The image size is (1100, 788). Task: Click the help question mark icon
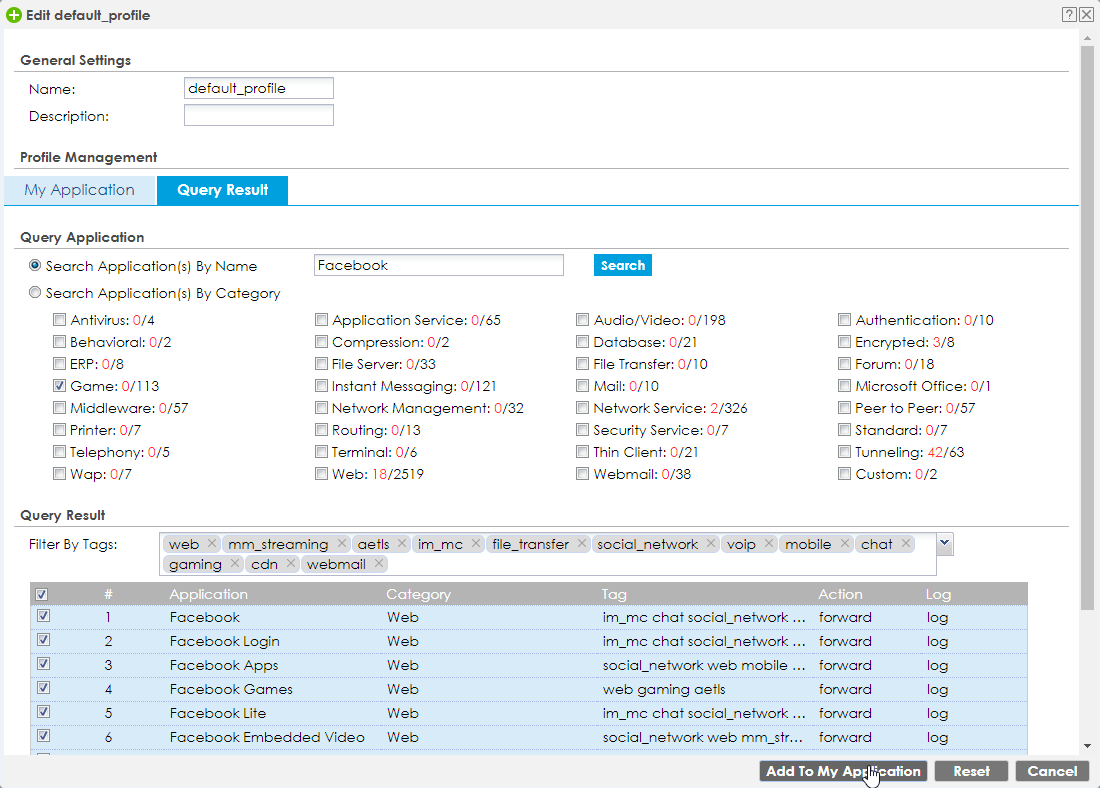pos(1069,15)
